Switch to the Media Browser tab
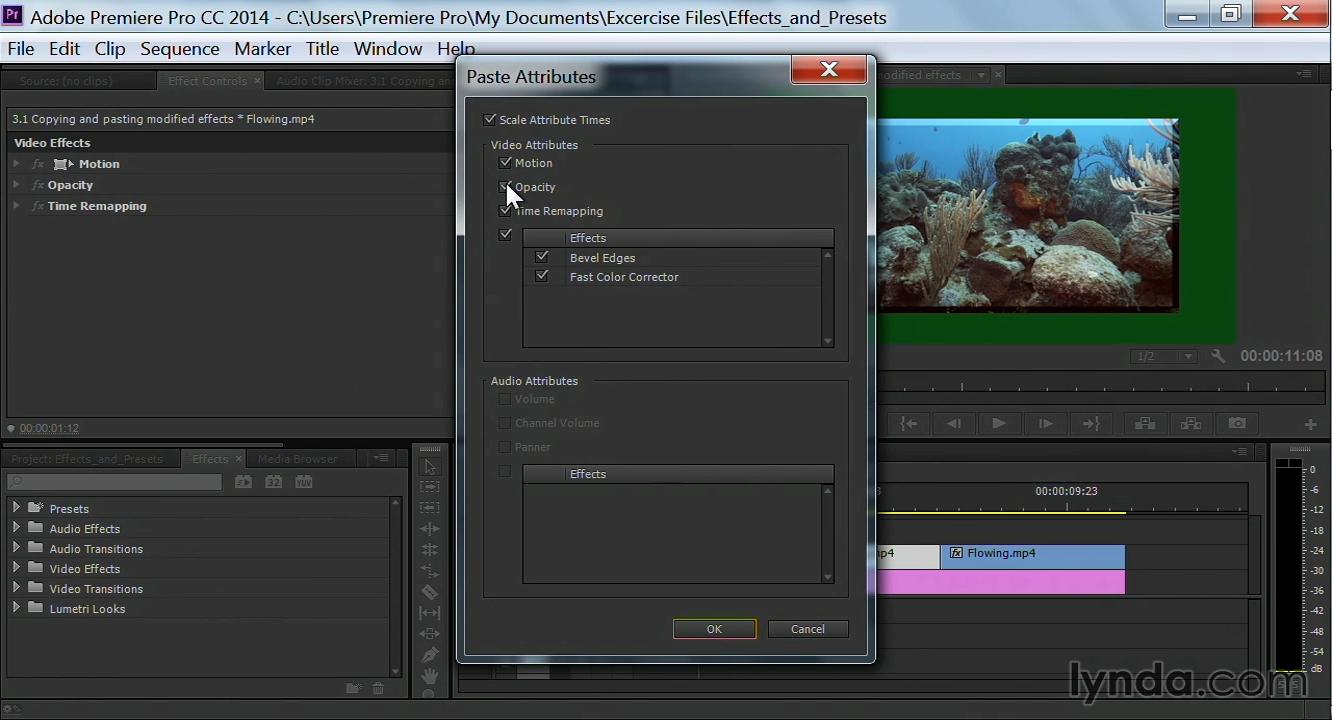1332x720 pixels. (x=297, y=459)
